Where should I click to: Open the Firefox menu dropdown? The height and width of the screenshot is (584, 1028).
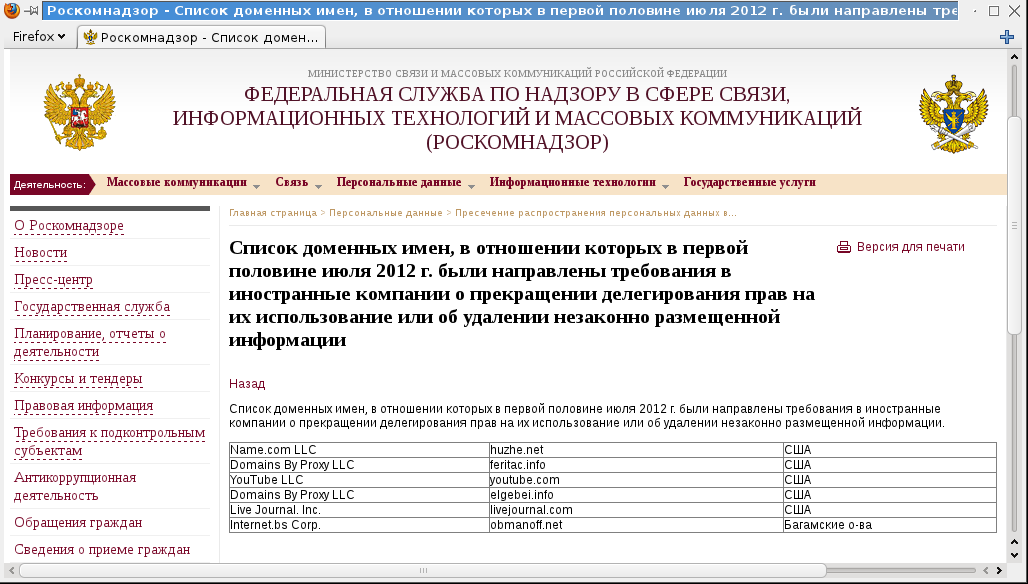(39, 37)
